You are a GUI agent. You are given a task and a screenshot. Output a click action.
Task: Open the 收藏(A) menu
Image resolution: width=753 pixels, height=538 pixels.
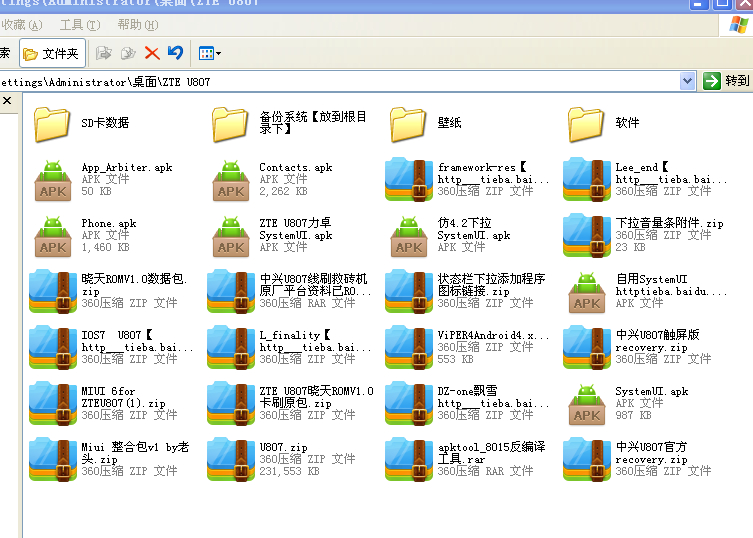[22, 24]
